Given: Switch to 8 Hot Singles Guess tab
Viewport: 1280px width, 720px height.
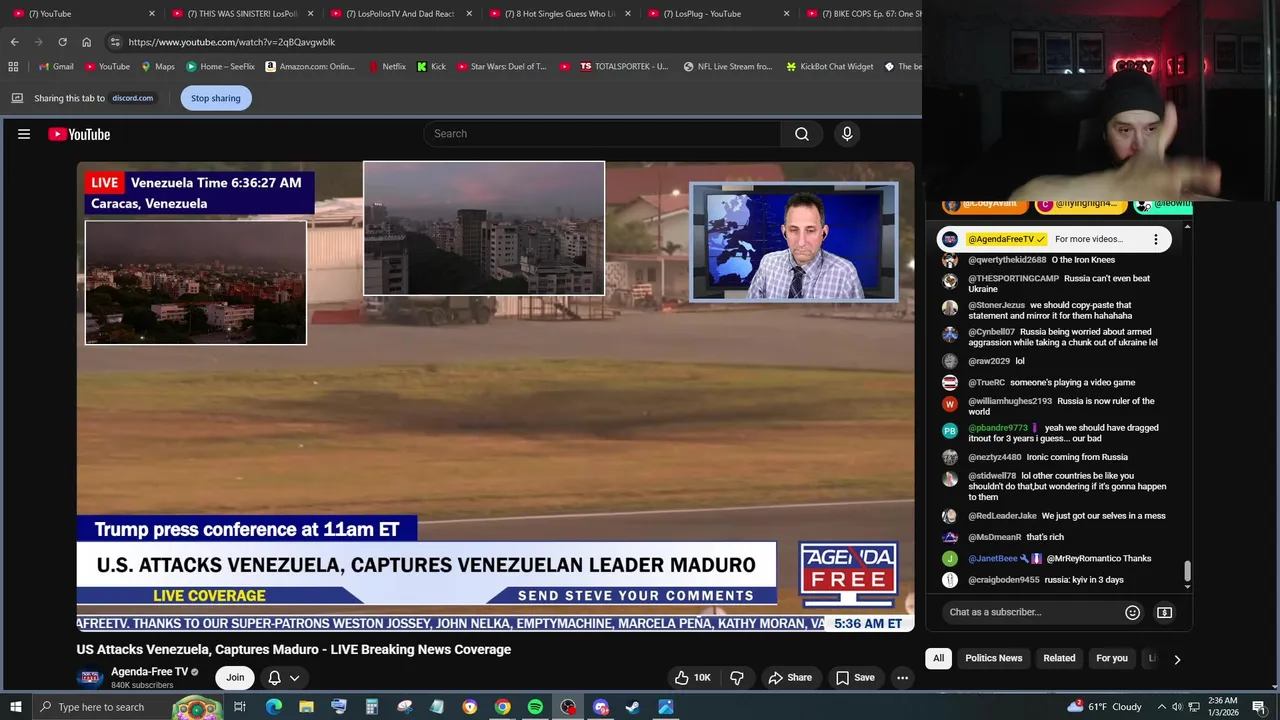Looking at the screenshot, I should 560,14.
